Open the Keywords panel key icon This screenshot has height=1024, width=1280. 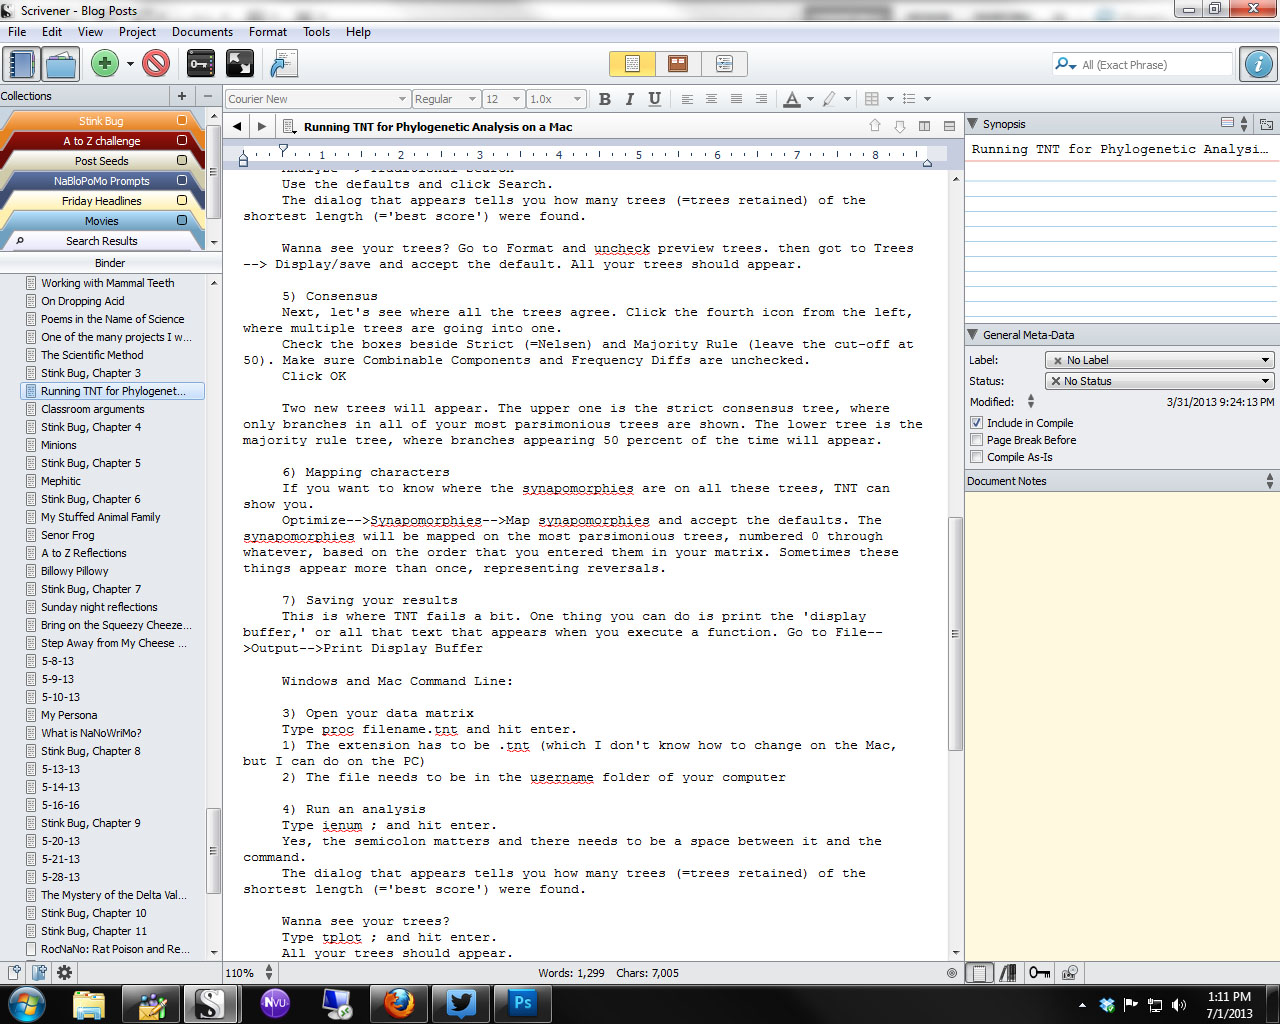[x=200, y=64]
